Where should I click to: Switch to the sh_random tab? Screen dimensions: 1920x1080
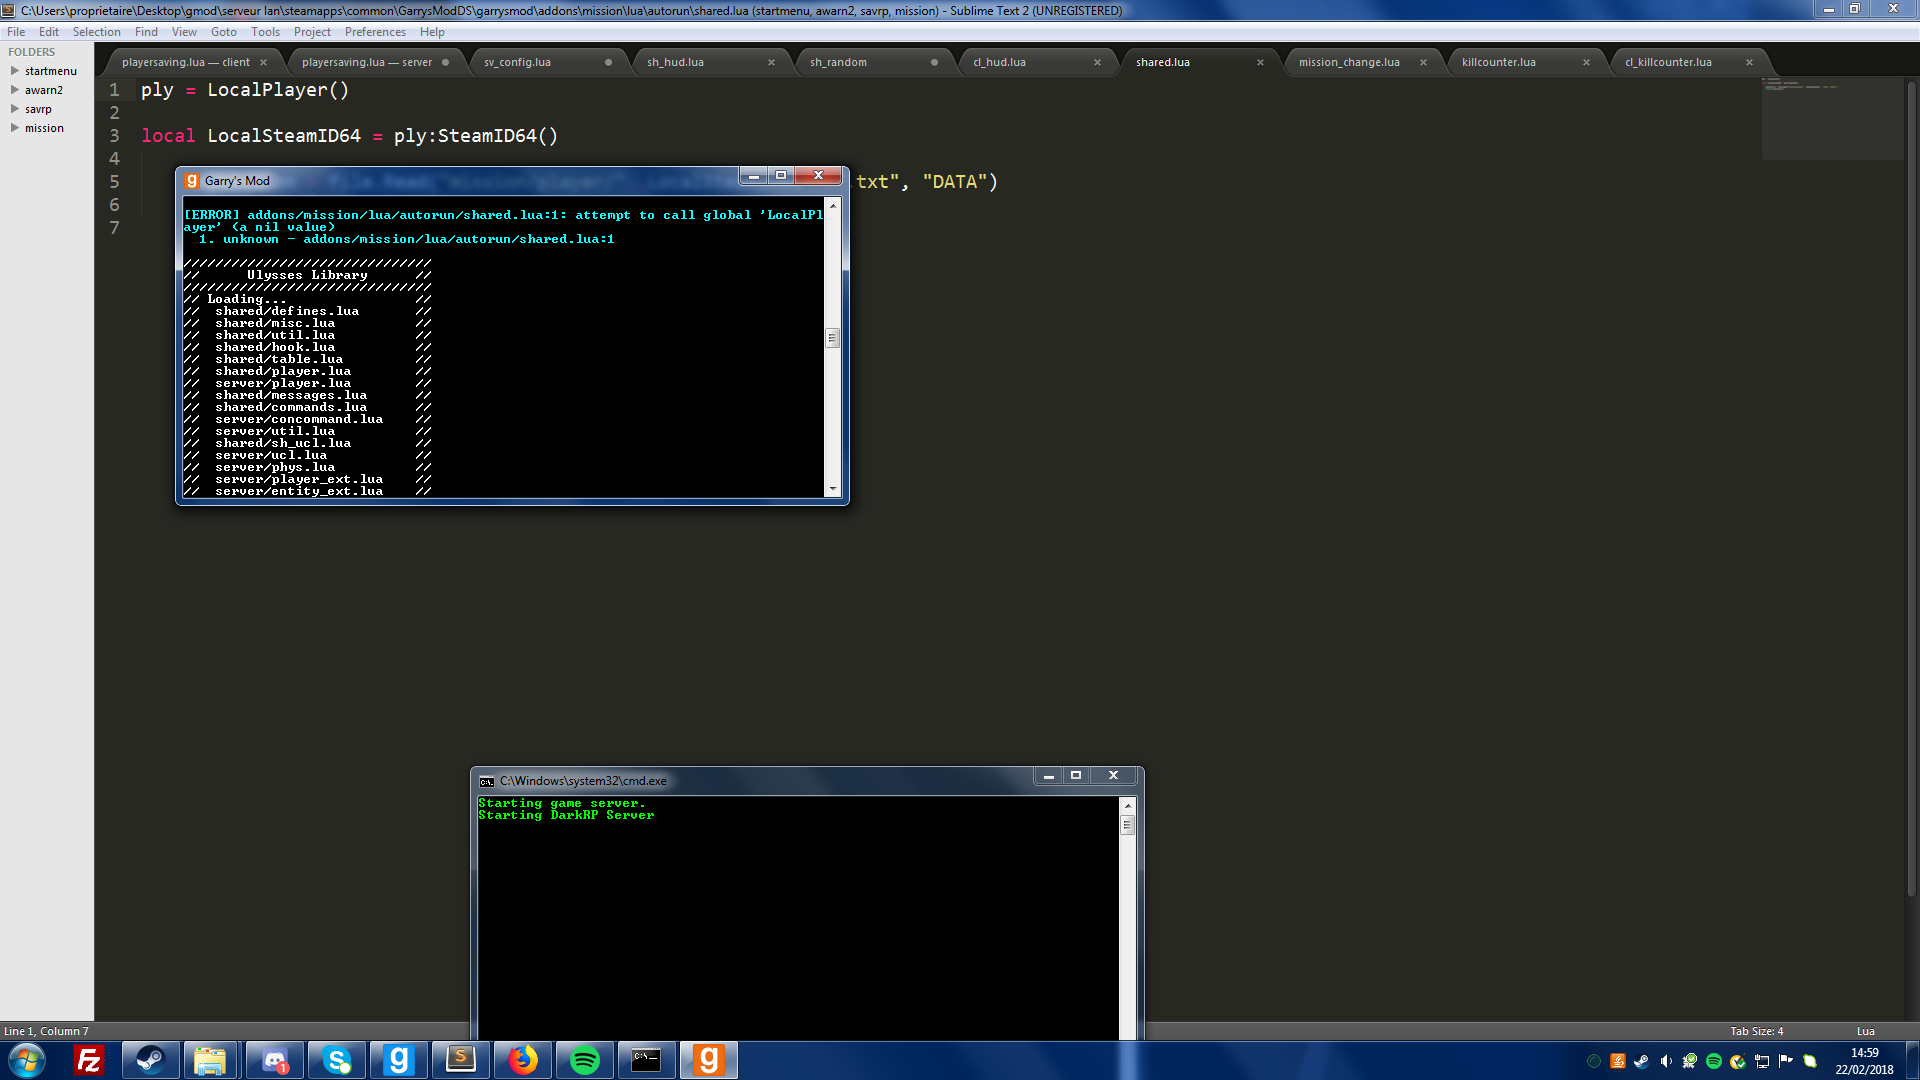coord(838,62)
